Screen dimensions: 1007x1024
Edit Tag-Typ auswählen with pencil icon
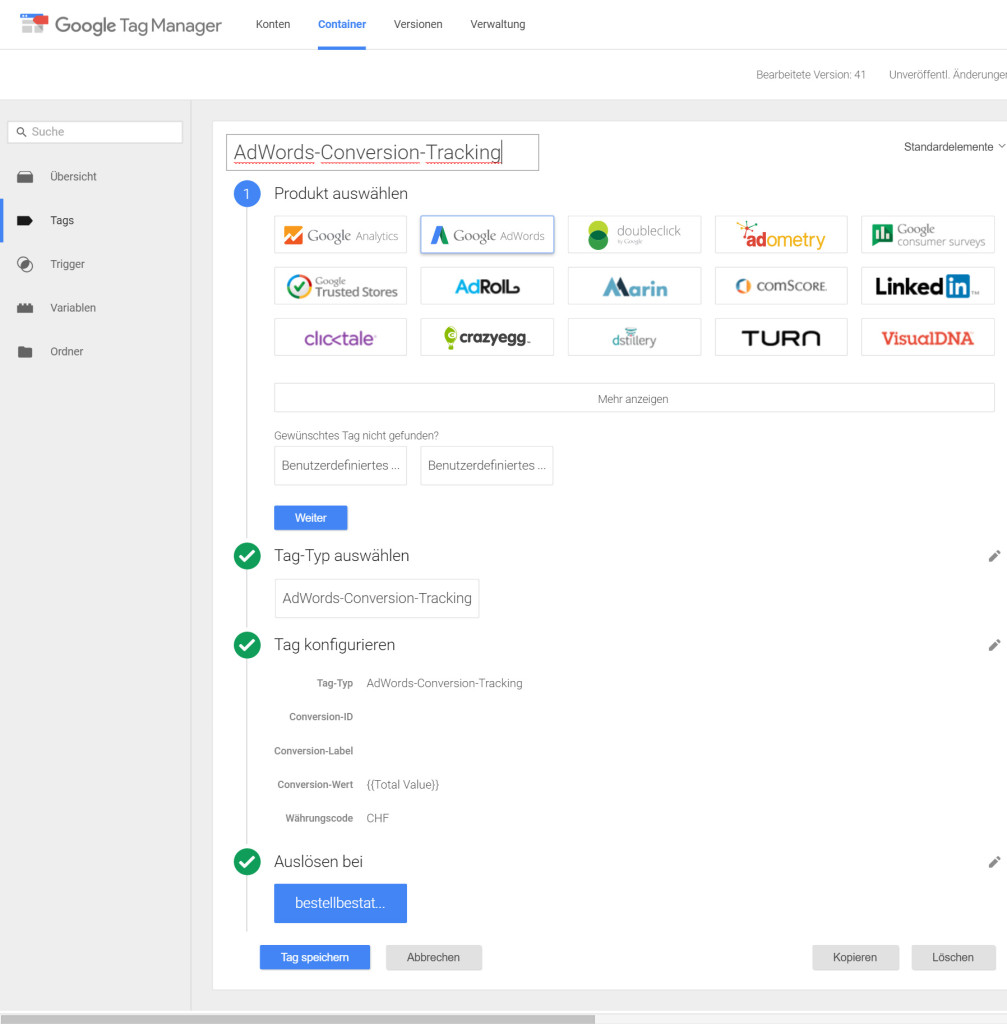[994, 556]
